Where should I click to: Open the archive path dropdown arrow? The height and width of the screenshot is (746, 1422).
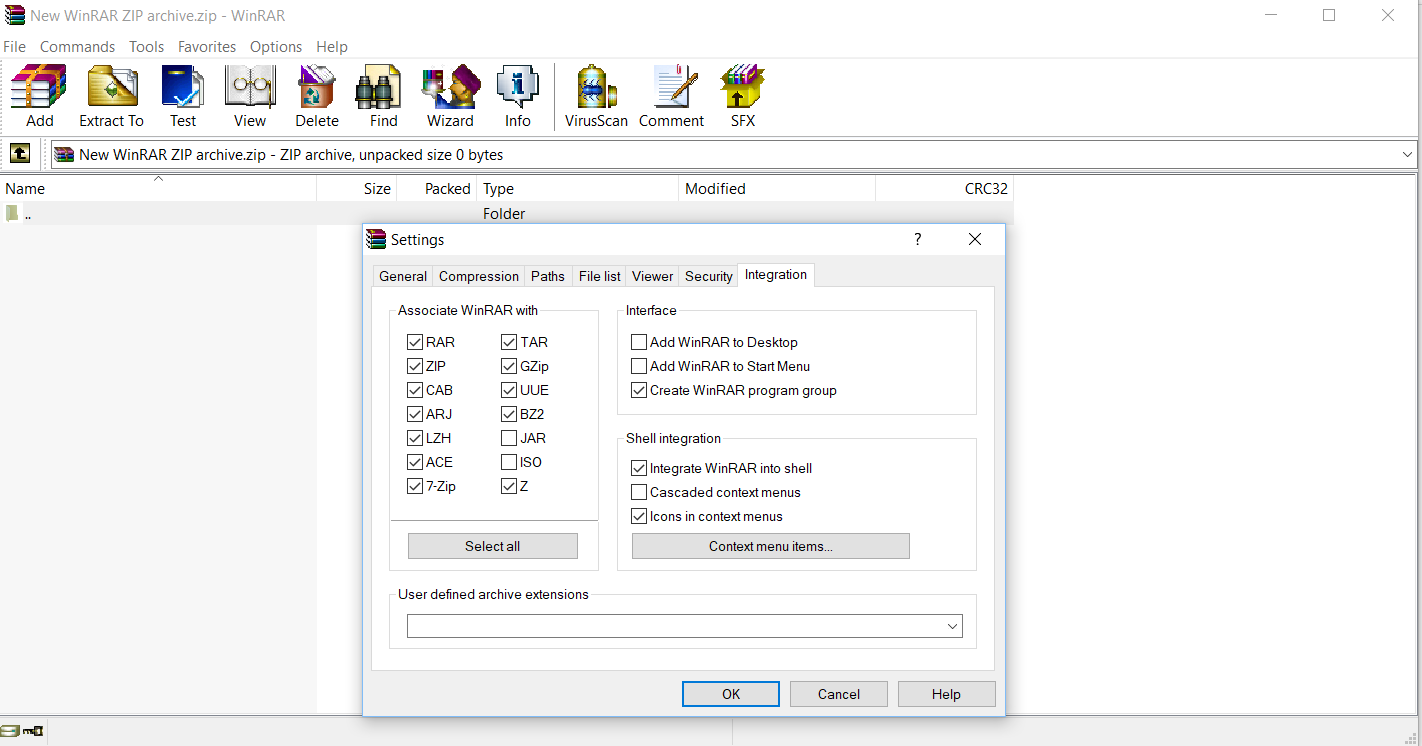click(1407, 154)
